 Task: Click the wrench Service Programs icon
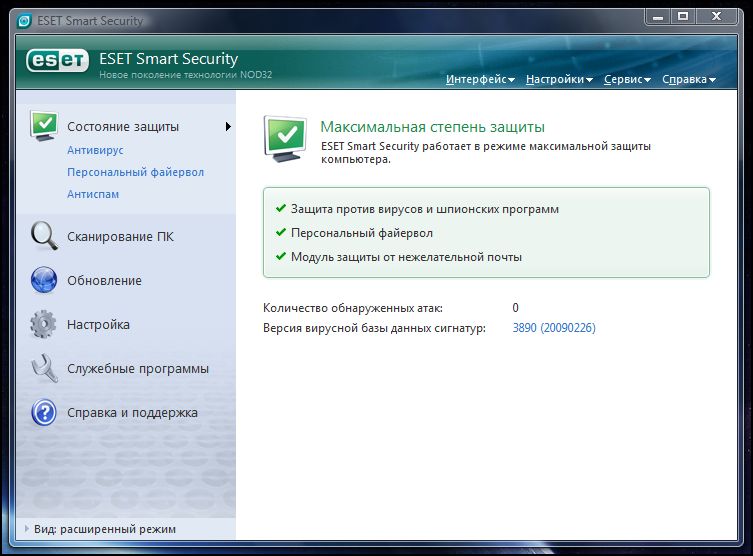[x=44, y=369]
